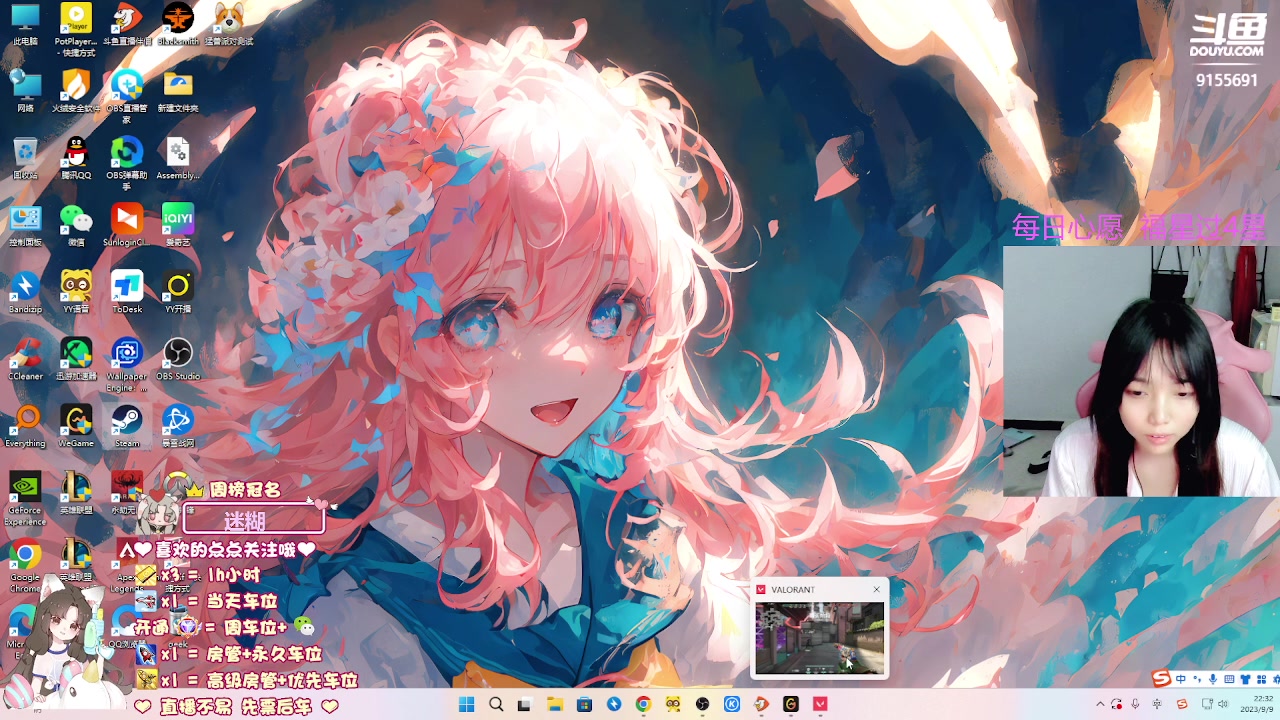Open the Assembly file icon on the desktop

click(178, 158)
